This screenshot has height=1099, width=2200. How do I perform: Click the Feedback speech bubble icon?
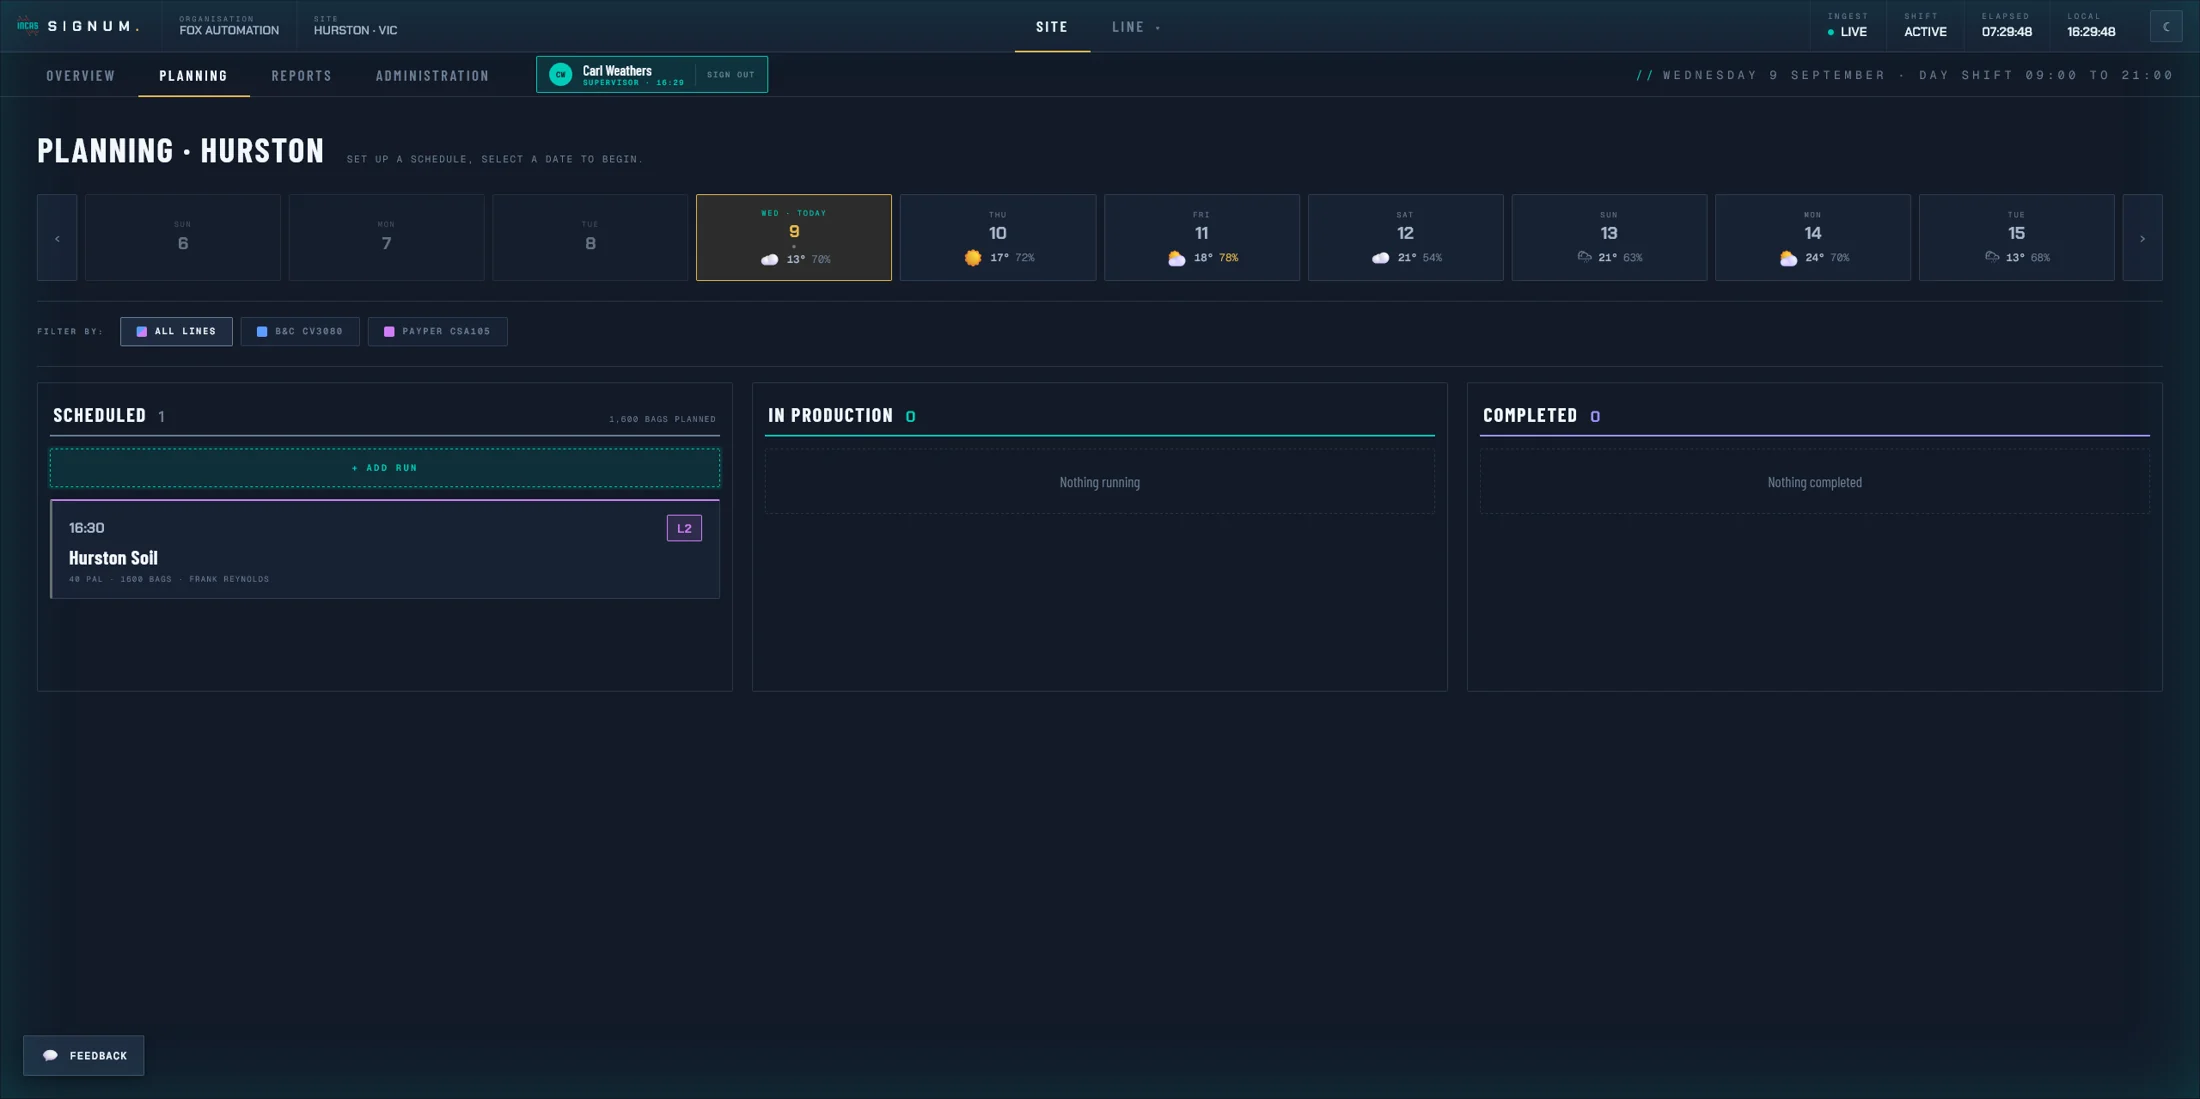point(50,1055)
